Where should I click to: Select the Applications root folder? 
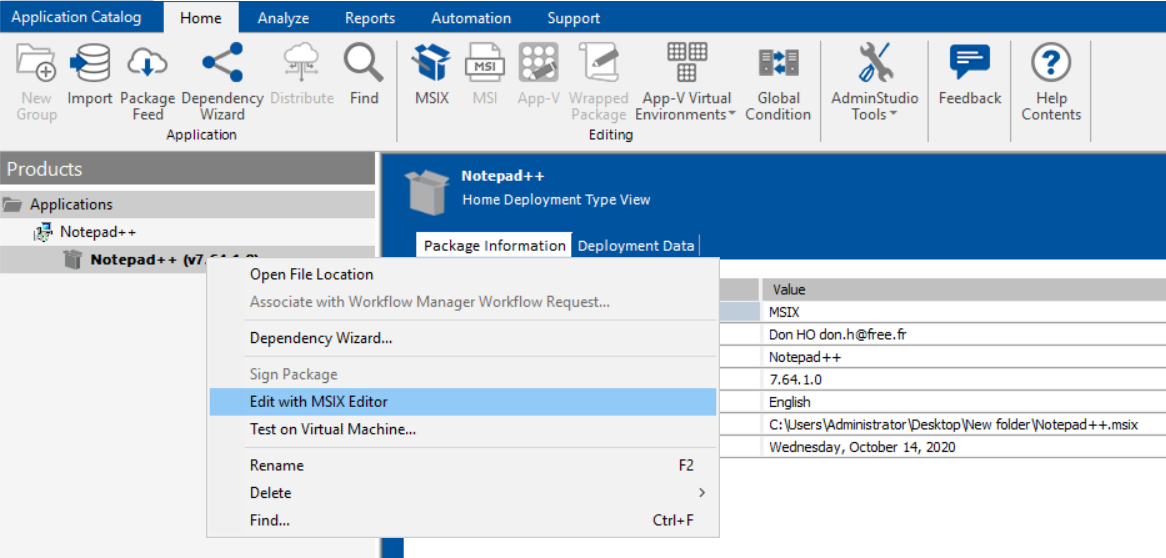coord(71,204)
